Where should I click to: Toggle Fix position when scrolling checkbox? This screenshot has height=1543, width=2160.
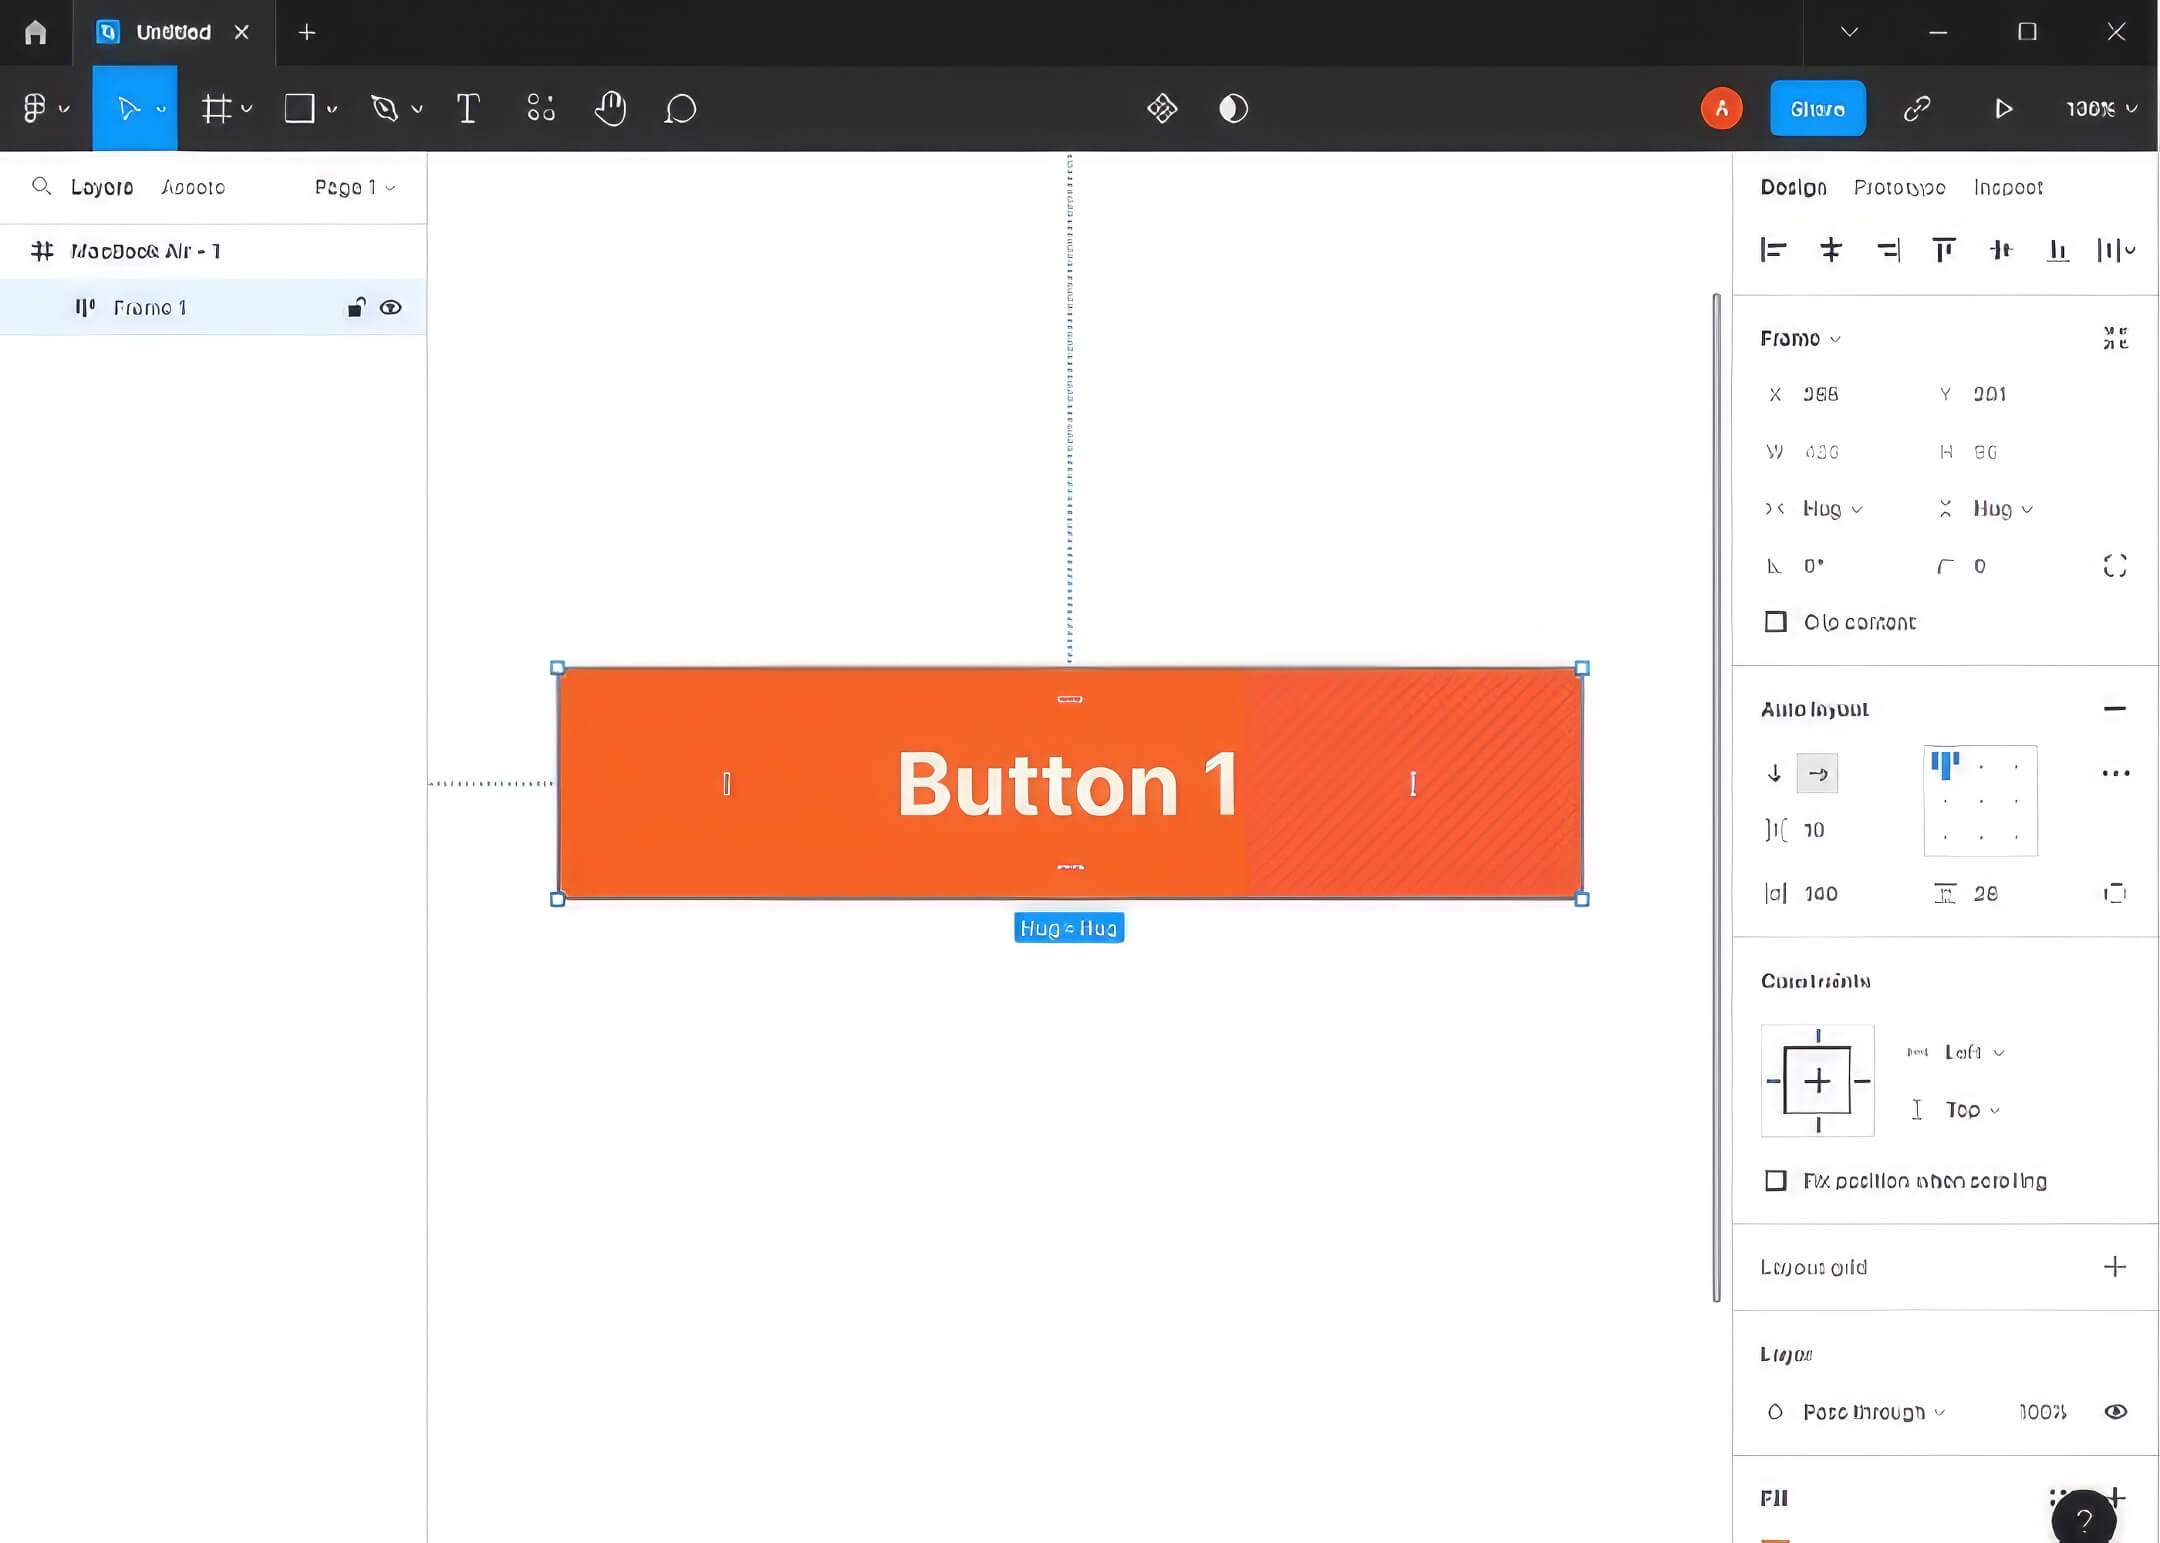tap(1775, 1181)
